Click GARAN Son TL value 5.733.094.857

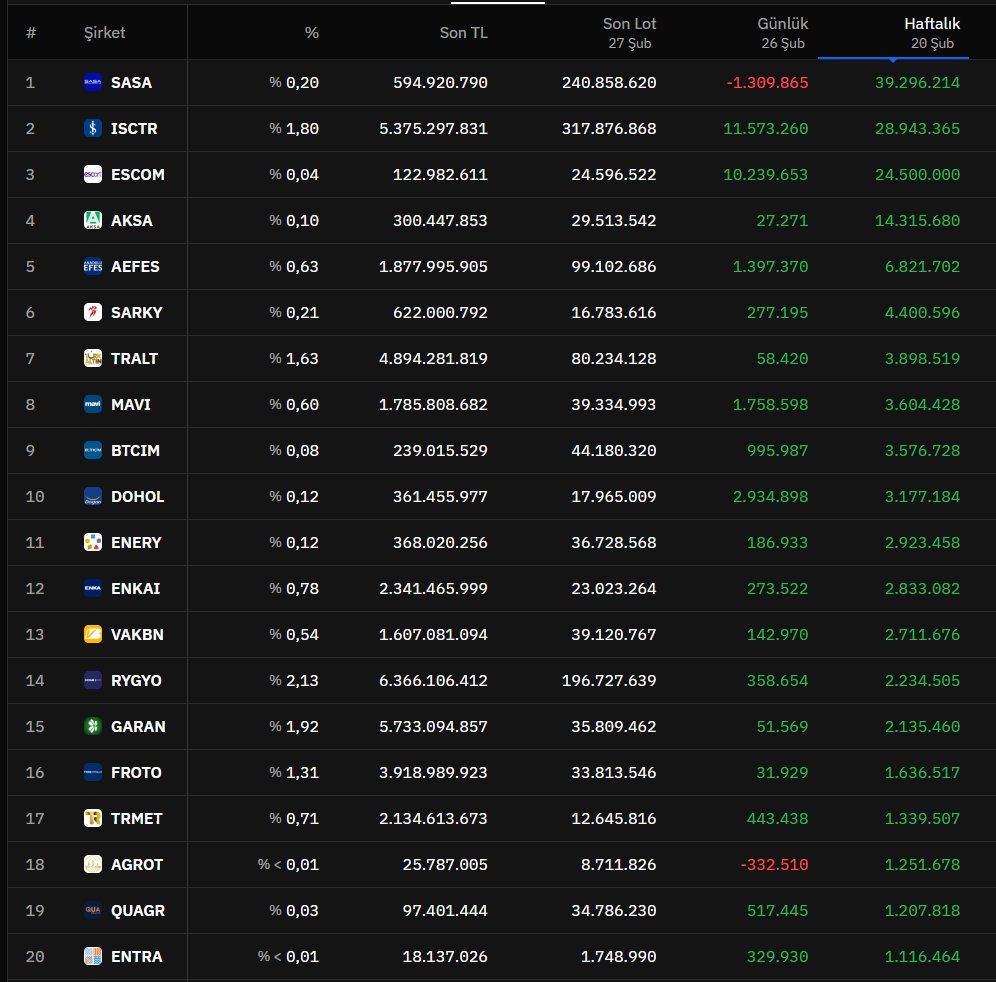433,726
